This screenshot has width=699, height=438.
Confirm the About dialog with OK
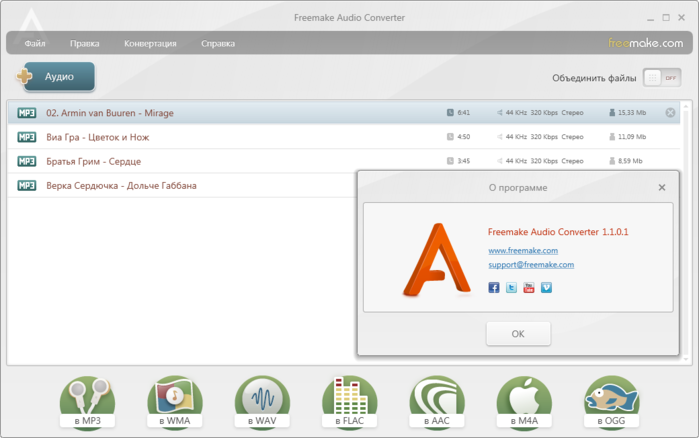pyautogui.click(x=518, y=334)
